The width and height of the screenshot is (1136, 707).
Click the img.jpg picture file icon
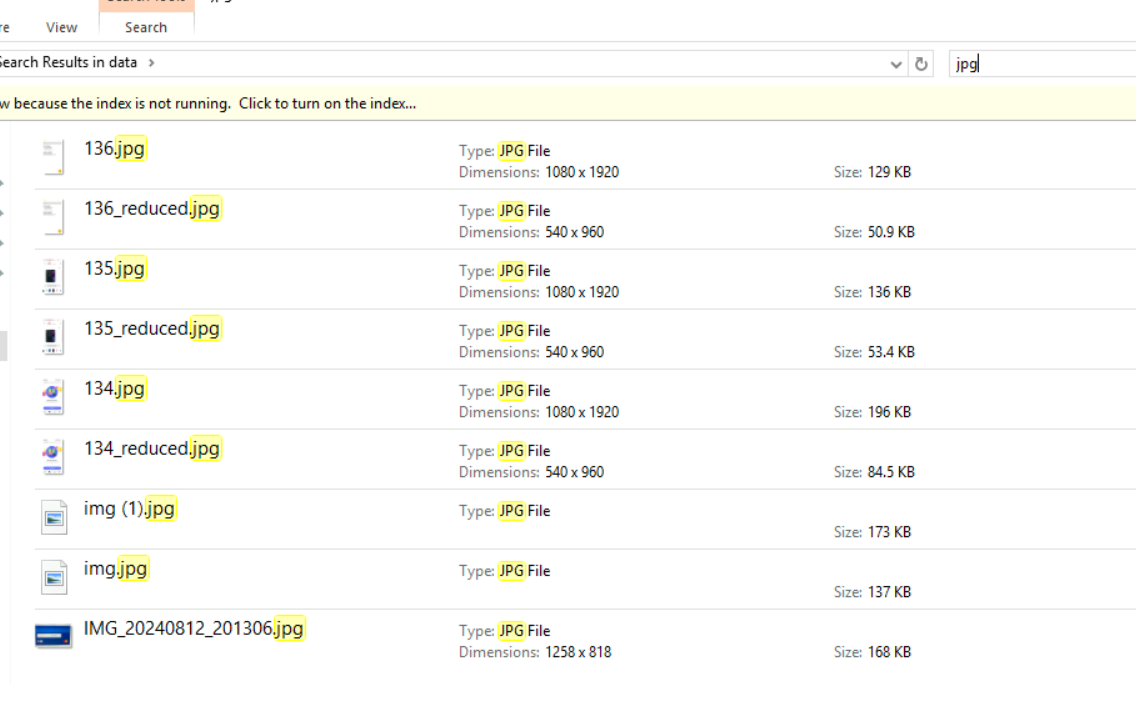[x=54, y=577]
